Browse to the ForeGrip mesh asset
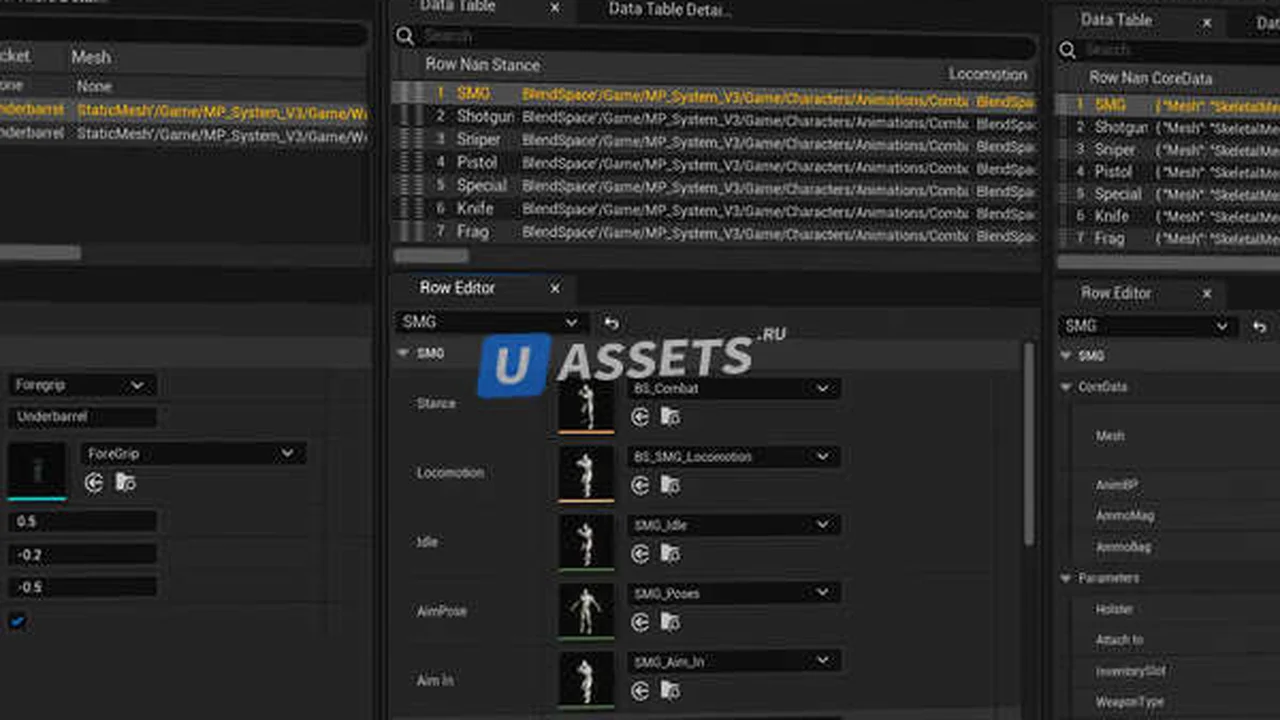Screen dimensions: 1280x720 coord(125,483)
